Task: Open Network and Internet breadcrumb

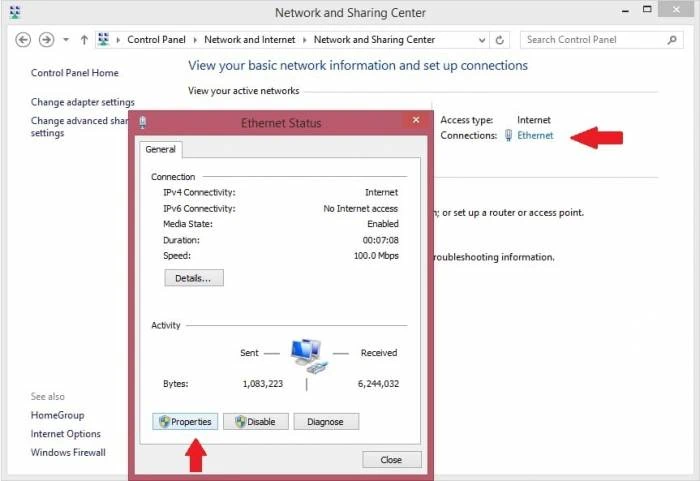Action: coord(250,40)
